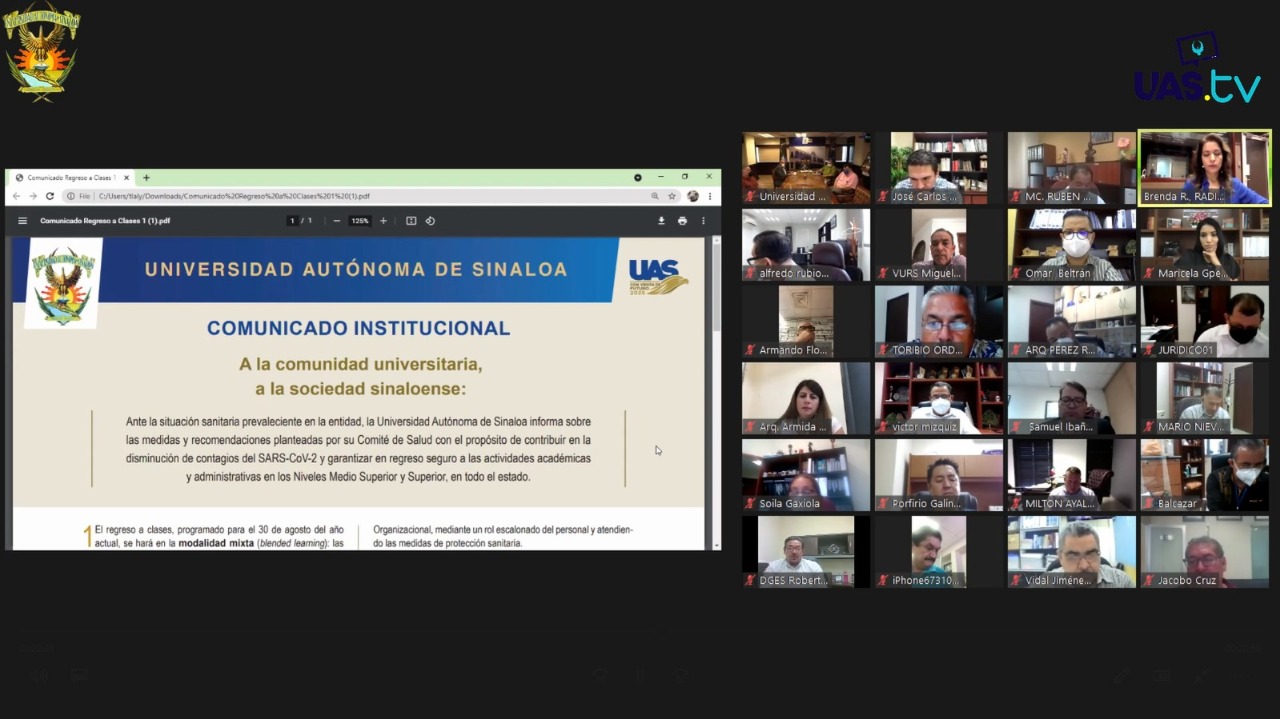
Task: Open the Chrome profile avatar
Action: (693, 196)
